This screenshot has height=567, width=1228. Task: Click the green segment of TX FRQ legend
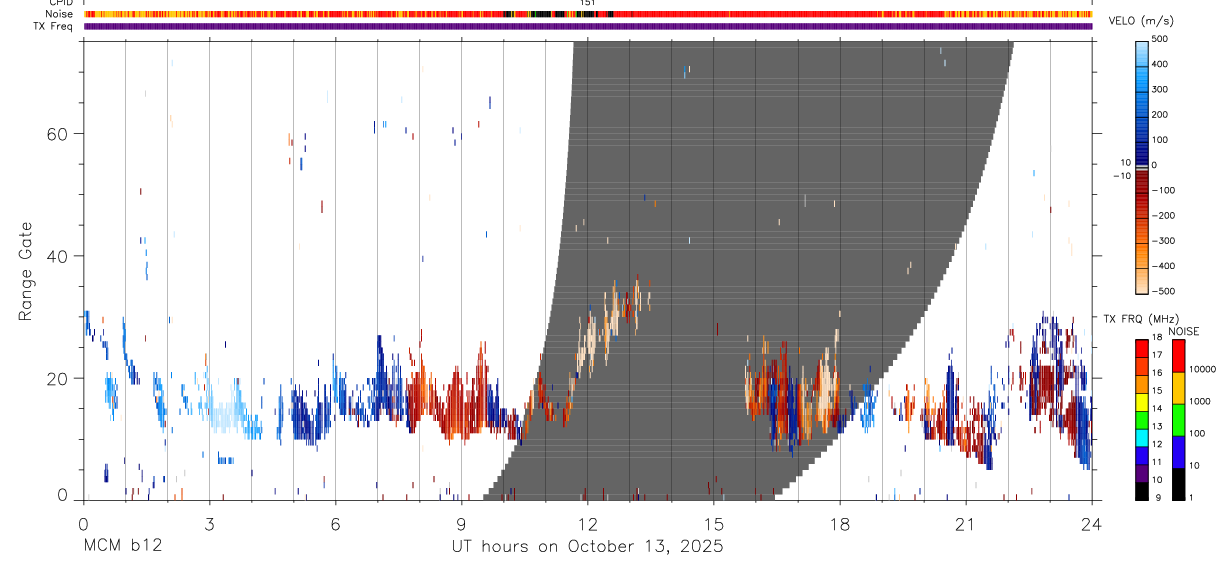point(1142,420)
